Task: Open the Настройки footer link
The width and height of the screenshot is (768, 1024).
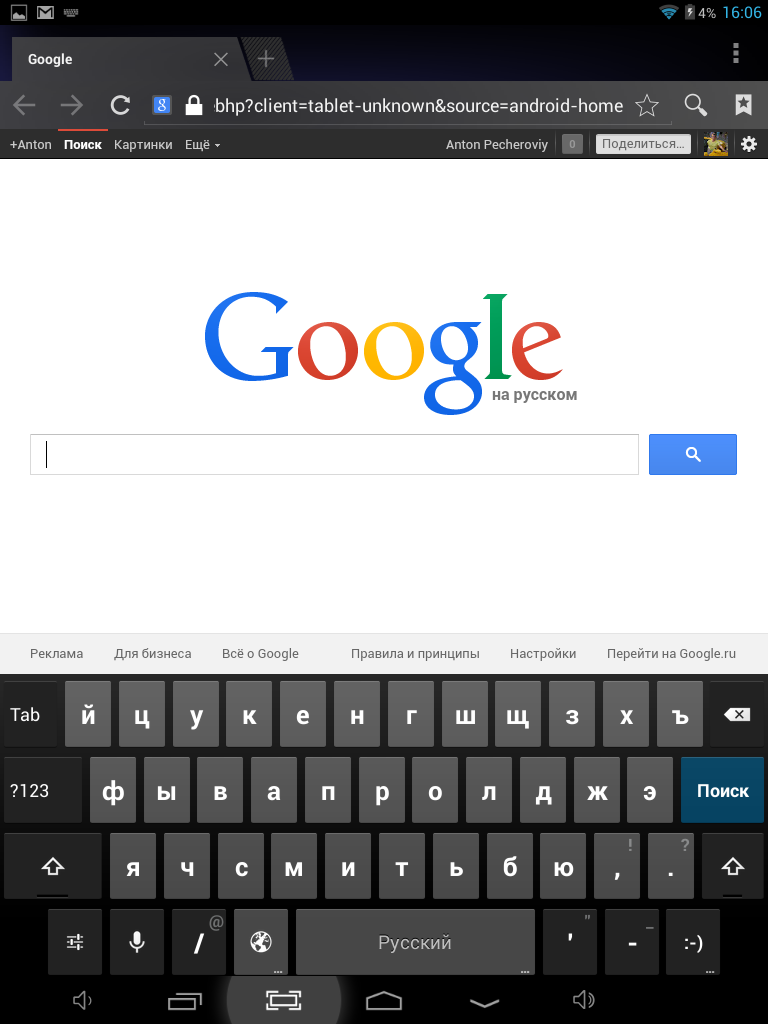Action: pyautogui.click(x=543, y=654)
